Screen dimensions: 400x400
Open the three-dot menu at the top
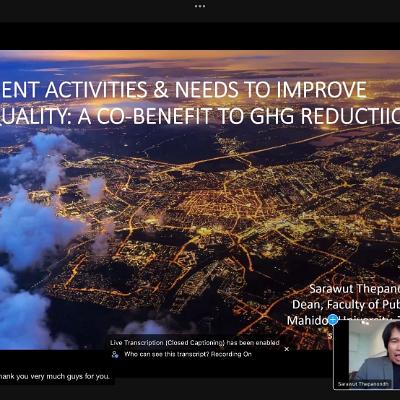[200, 6]
